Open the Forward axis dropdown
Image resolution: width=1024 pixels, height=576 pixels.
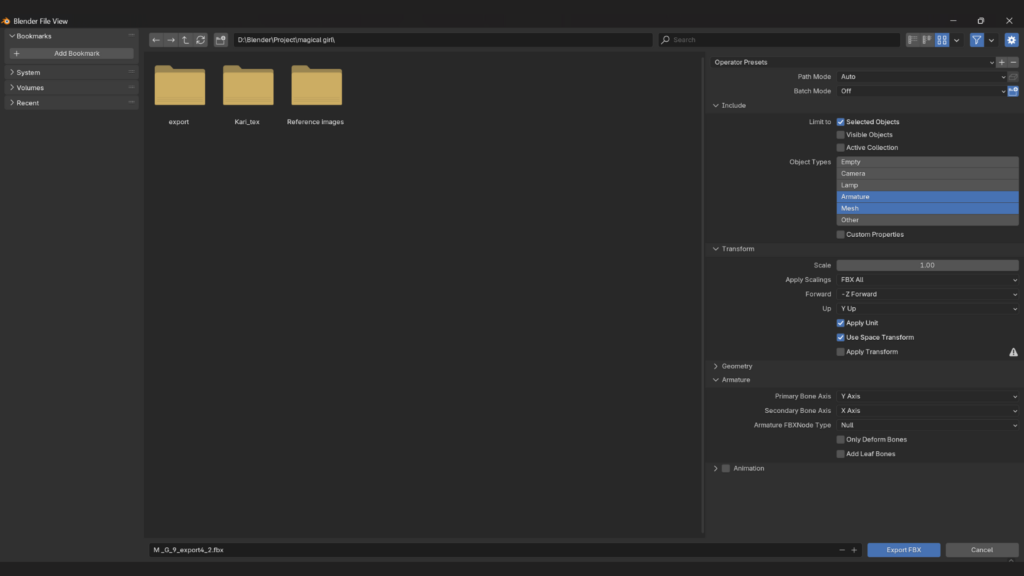coord(927,294)
